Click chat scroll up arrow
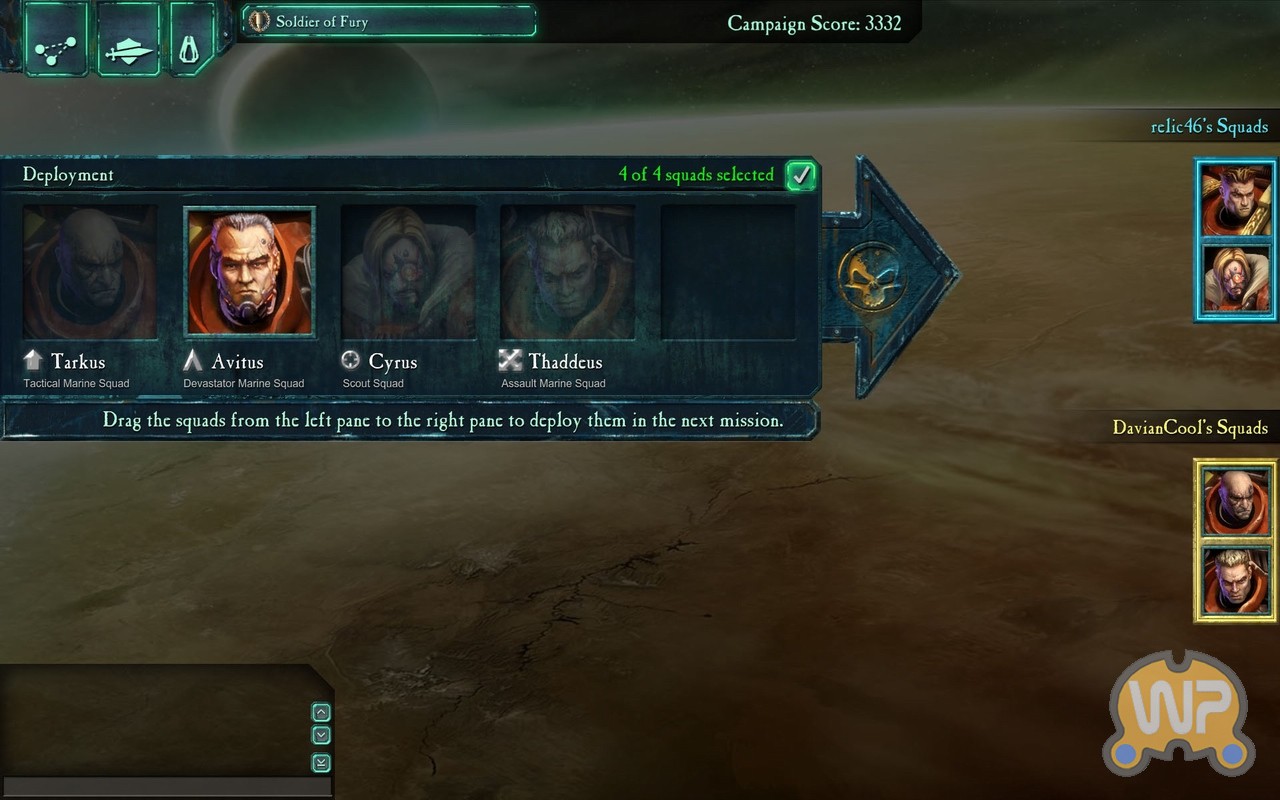1280x800 pixels. pyautogui.click(x=321, y=713)
